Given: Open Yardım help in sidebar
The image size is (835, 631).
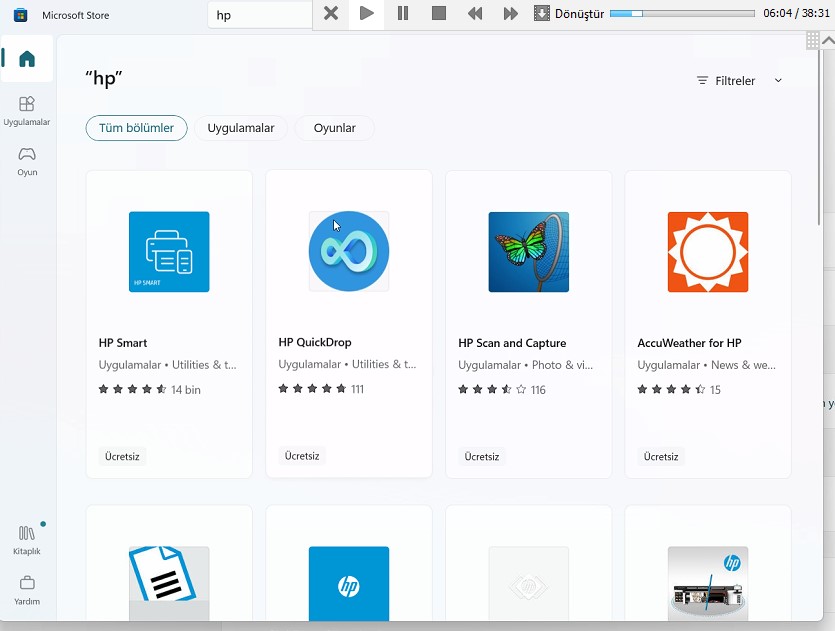Looking at the screenshot, I should coord(27,589).
